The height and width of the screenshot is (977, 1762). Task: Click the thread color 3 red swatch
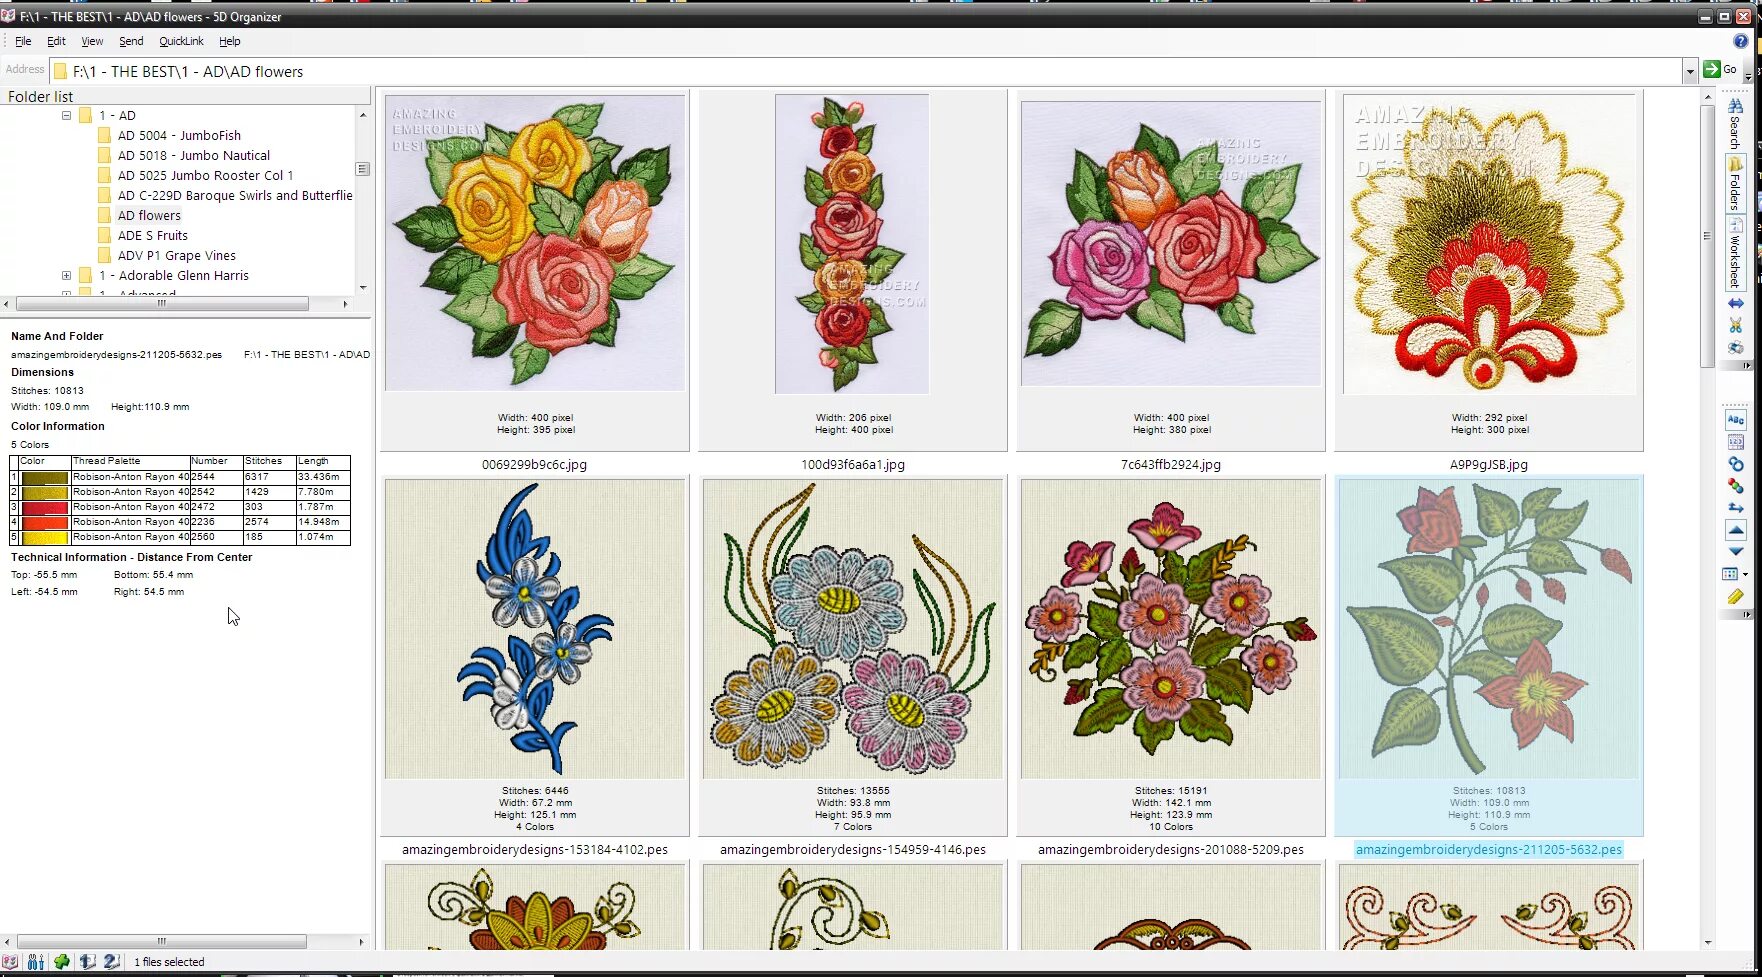pyautogui.click(x=45, y=507)
